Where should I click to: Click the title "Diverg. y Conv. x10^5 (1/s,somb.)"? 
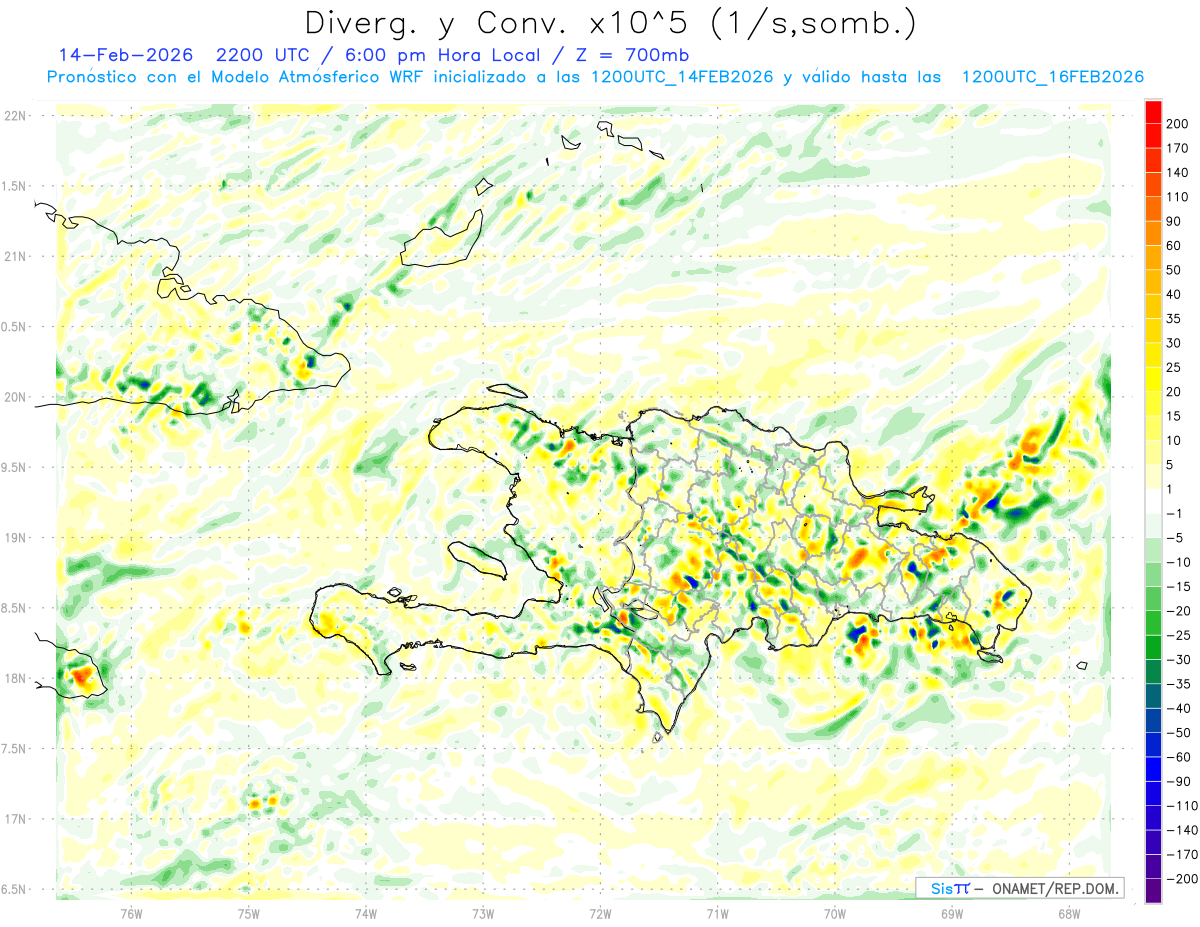610,22
